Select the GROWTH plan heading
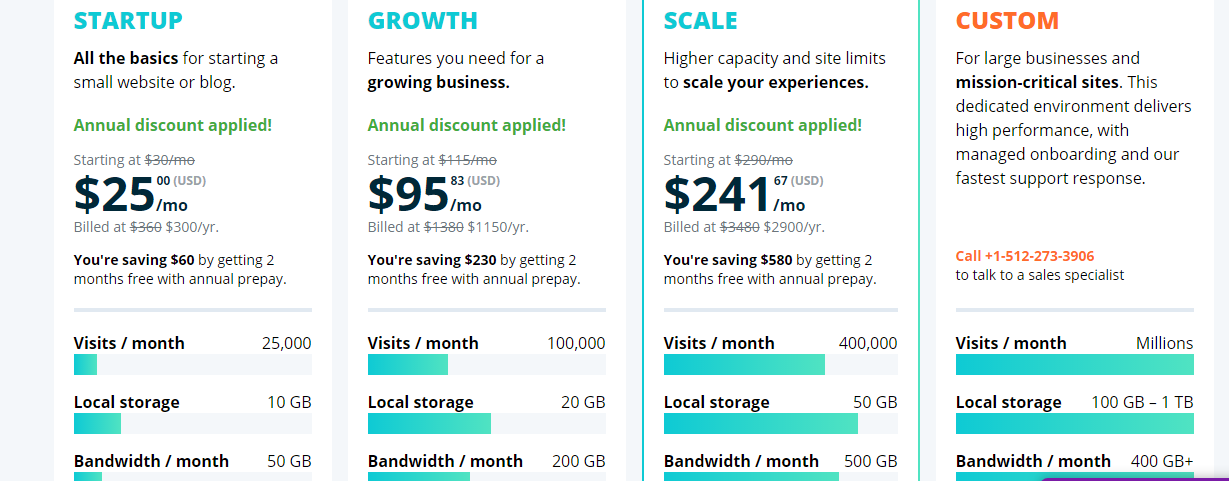The height and width of the screenshot is (481, 1229). point(423,21)
